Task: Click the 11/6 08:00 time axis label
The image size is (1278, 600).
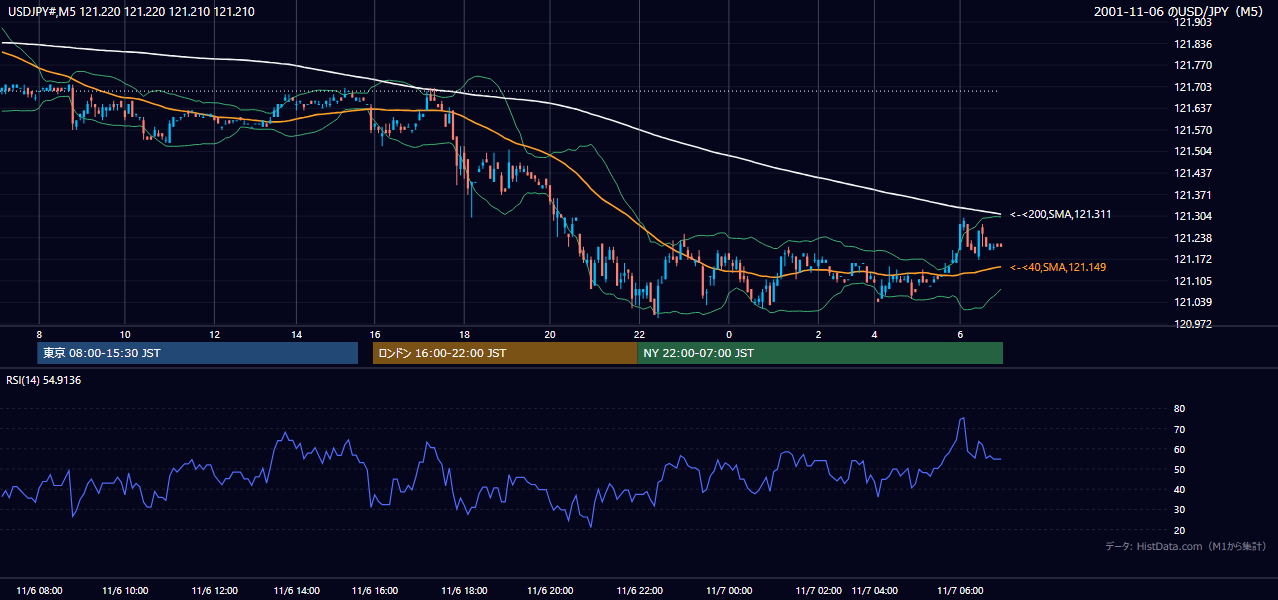Action: (x=40, y=590)
